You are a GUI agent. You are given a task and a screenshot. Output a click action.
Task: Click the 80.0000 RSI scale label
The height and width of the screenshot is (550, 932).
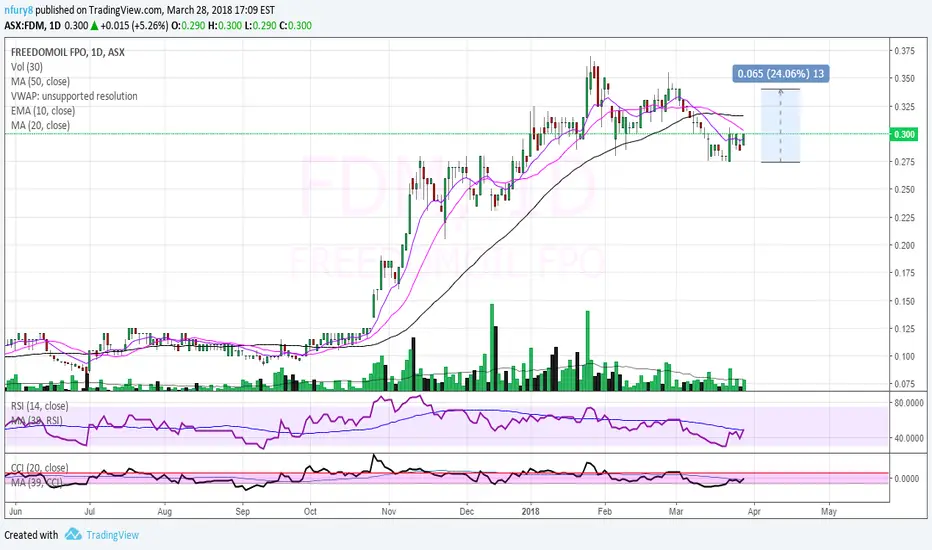click(x=909, y=403)
